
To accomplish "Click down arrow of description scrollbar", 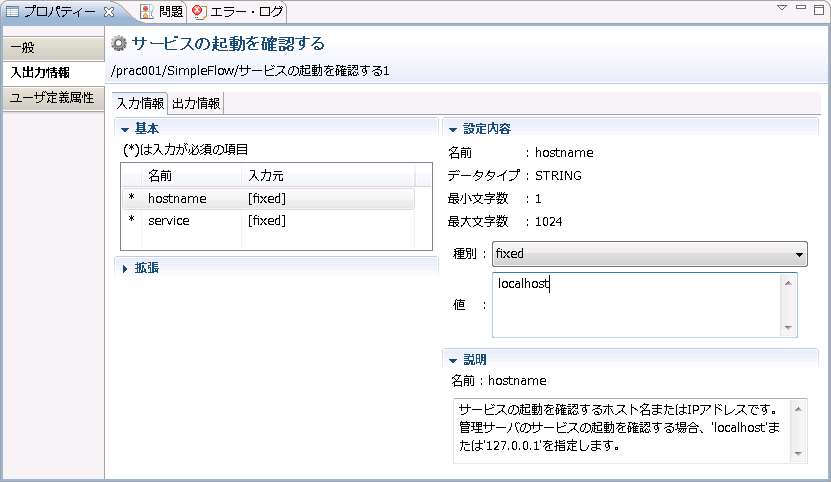I will pos(798,454).
